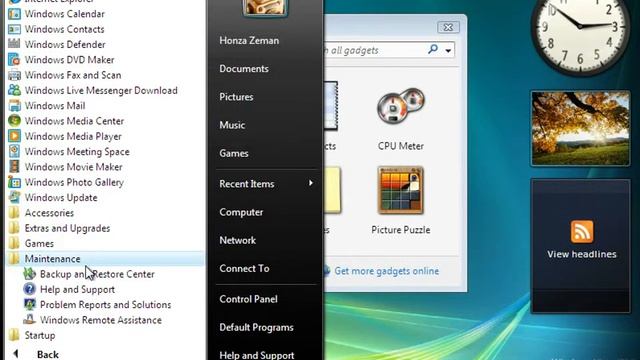This screenshot has height=360, width=640.
Task: Launch Windows DVD Maker icon
Action: coord(14,60)
